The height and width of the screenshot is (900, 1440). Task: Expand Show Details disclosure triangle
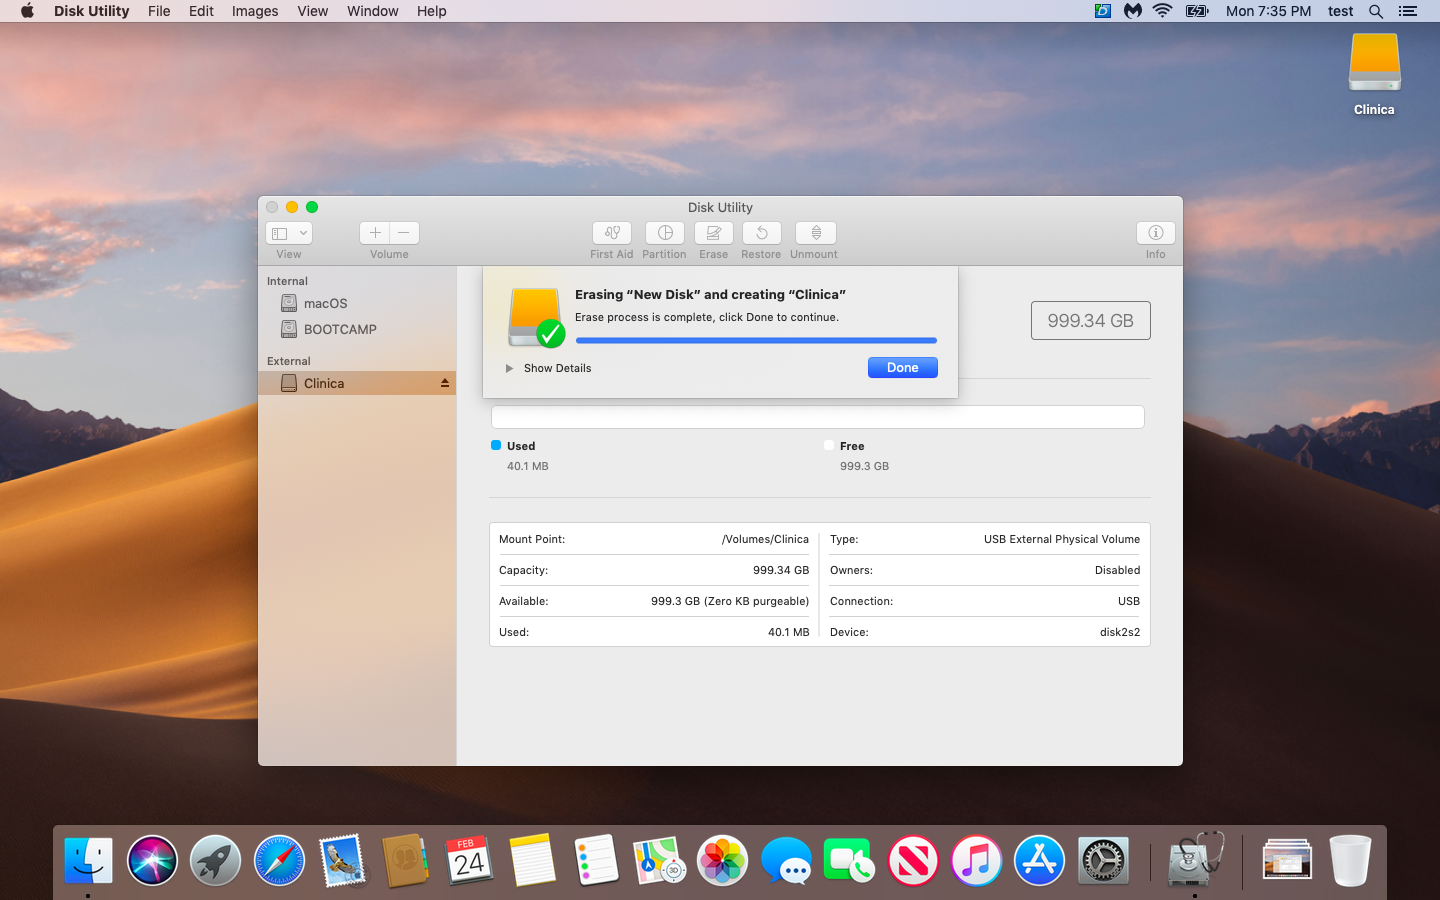click(509, 368)
